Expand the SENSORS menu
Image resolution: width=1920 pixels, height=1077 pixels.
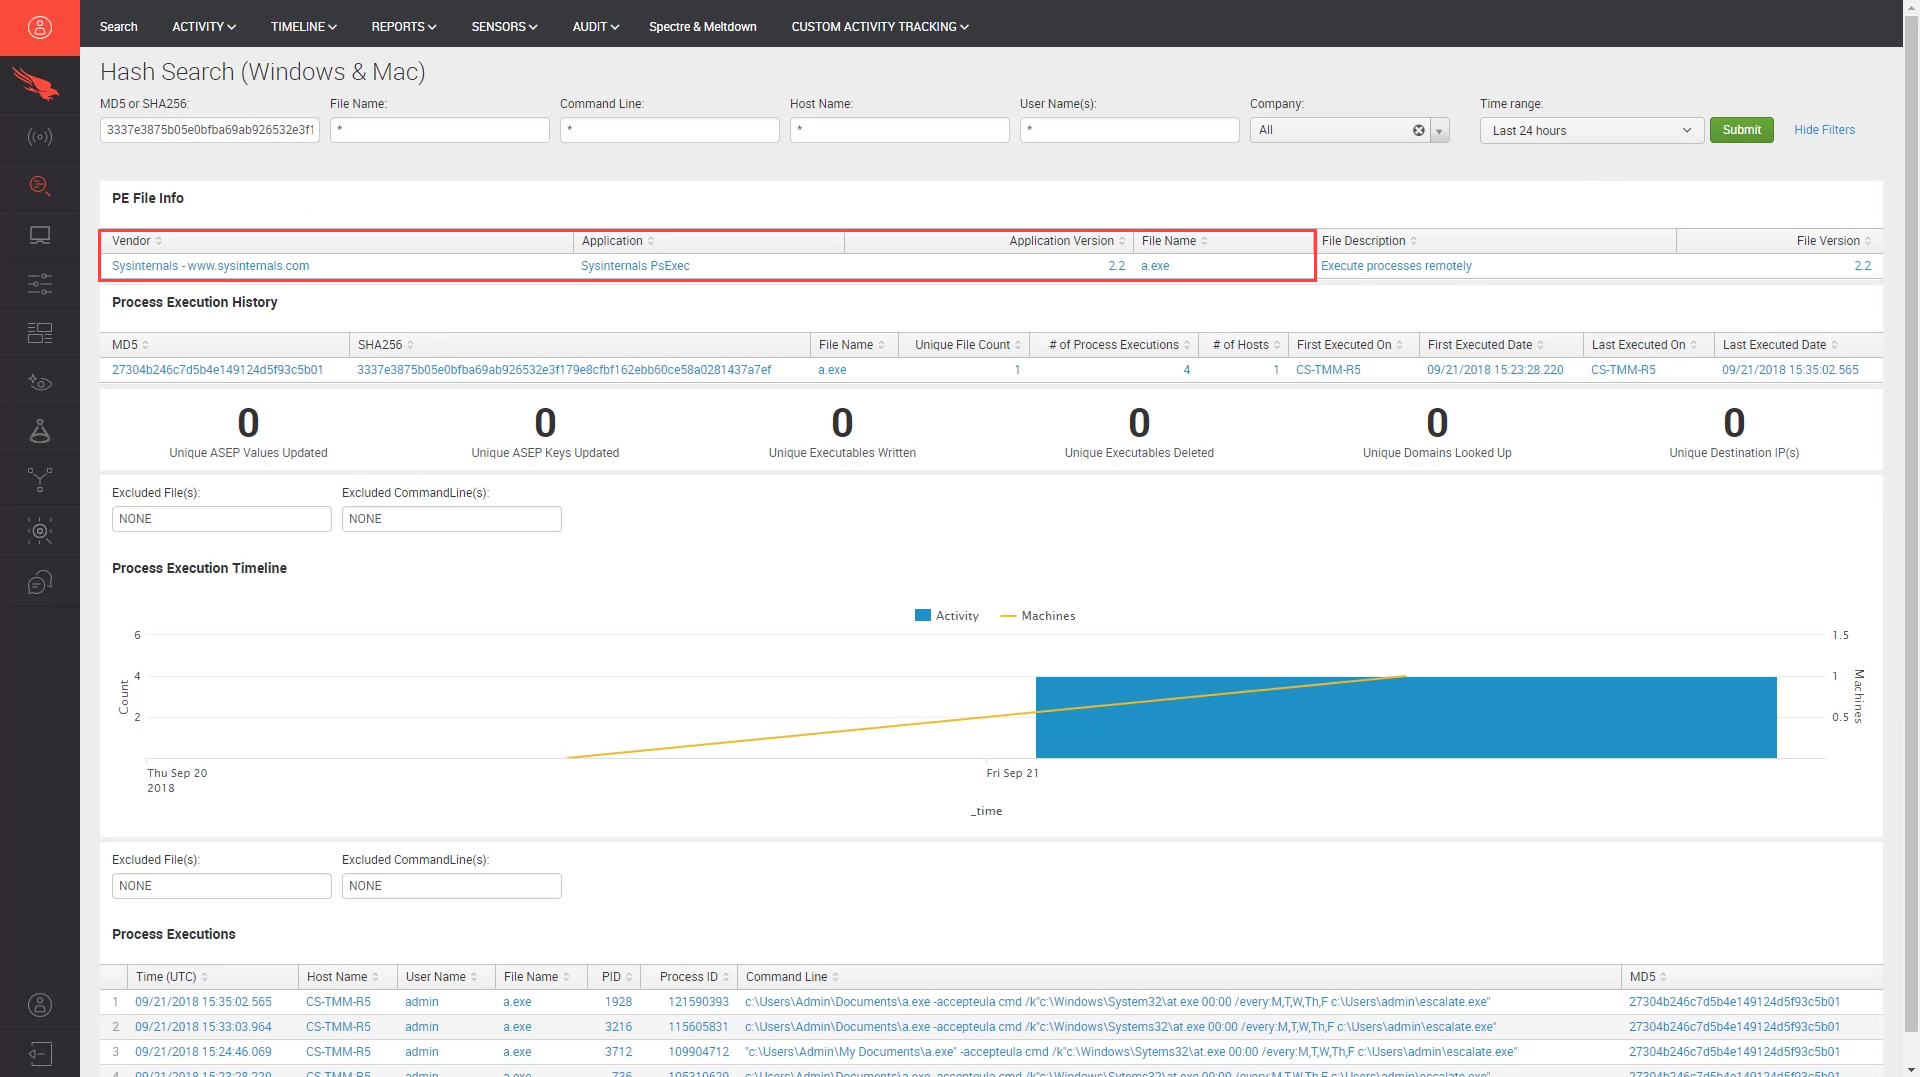504,27
